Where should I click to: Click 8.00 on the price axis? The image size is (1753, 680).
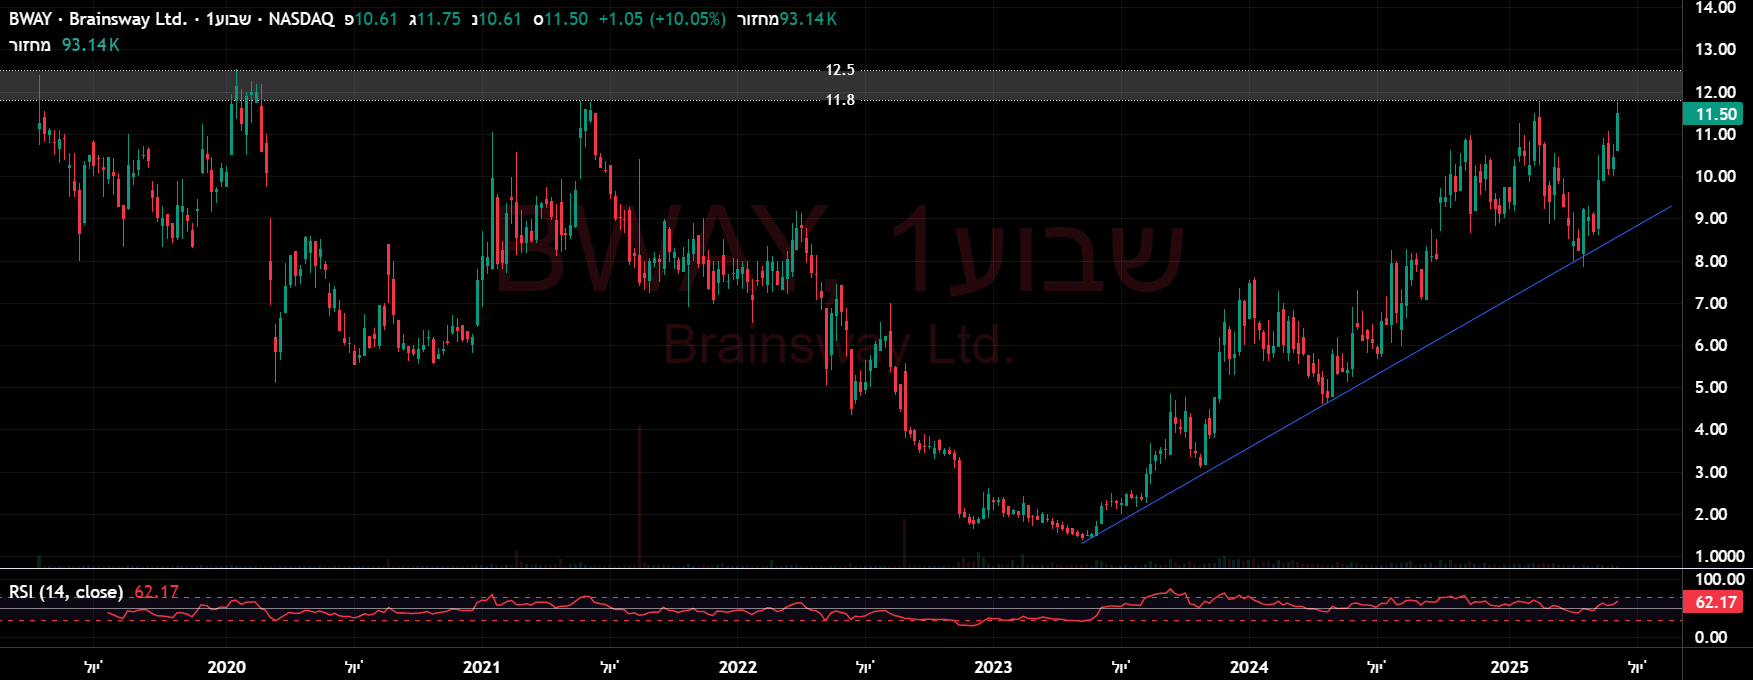pos(1711,261)
